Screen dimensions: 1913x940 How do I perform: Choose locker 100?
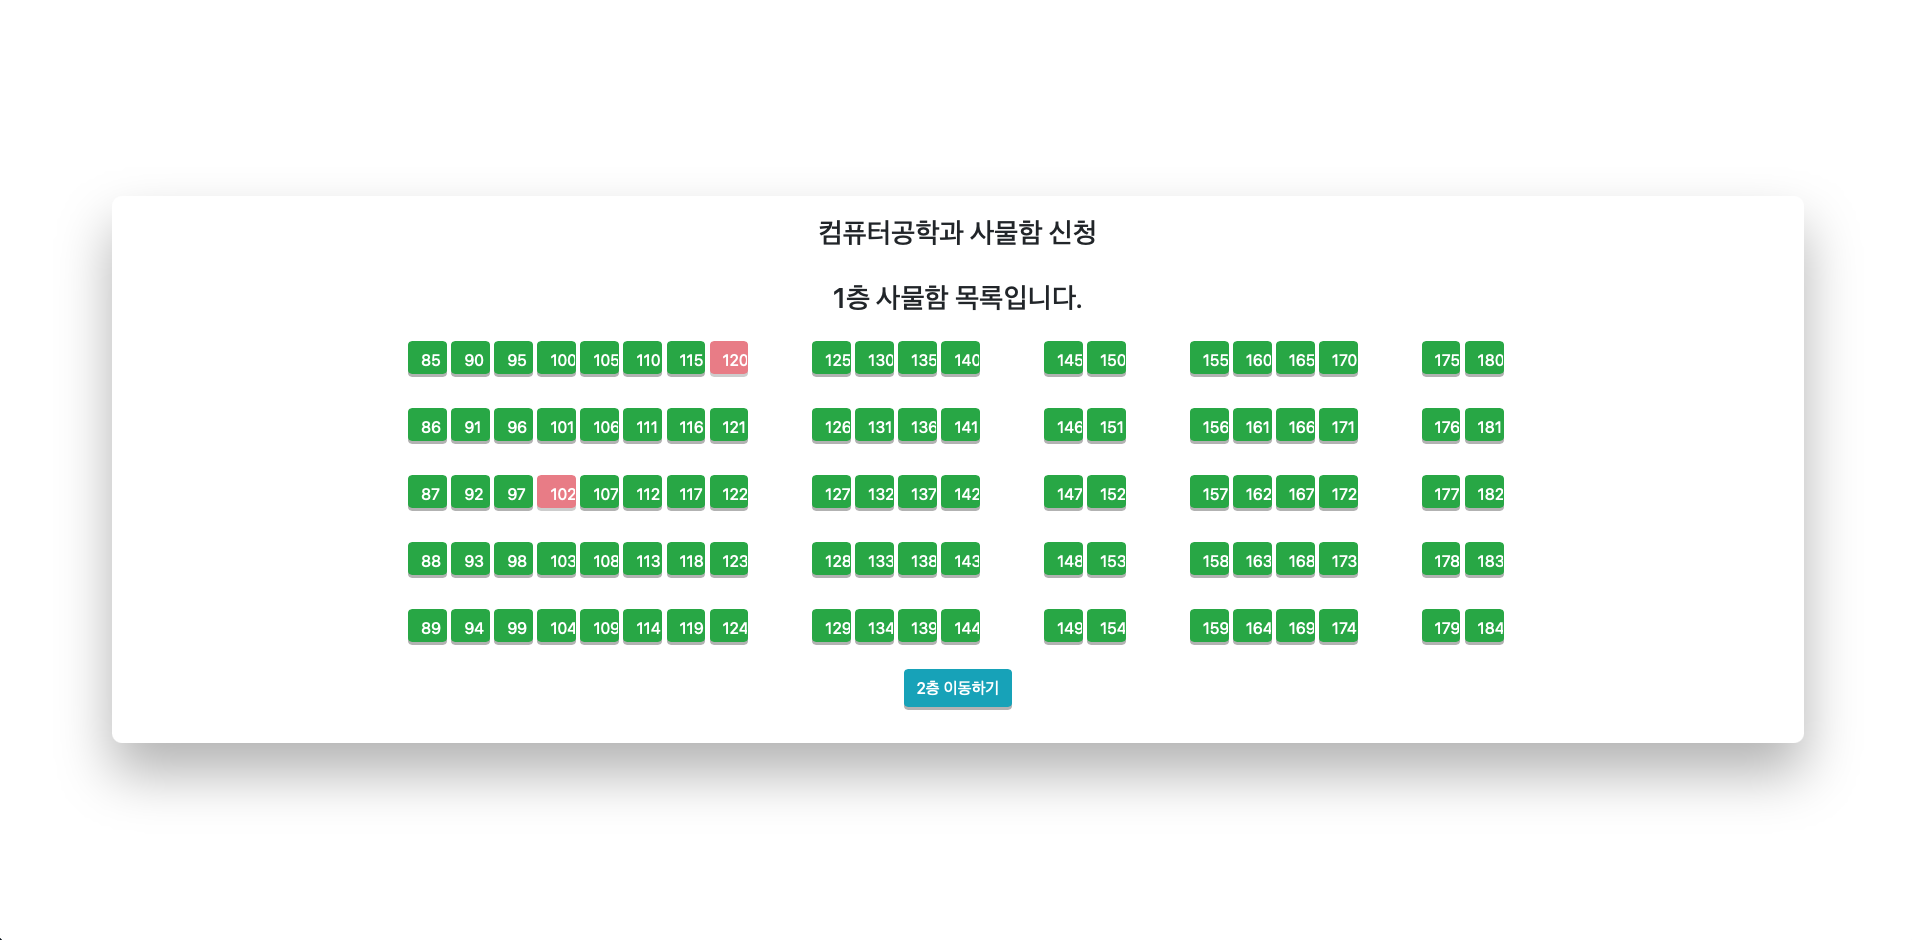tap(556, 359)
